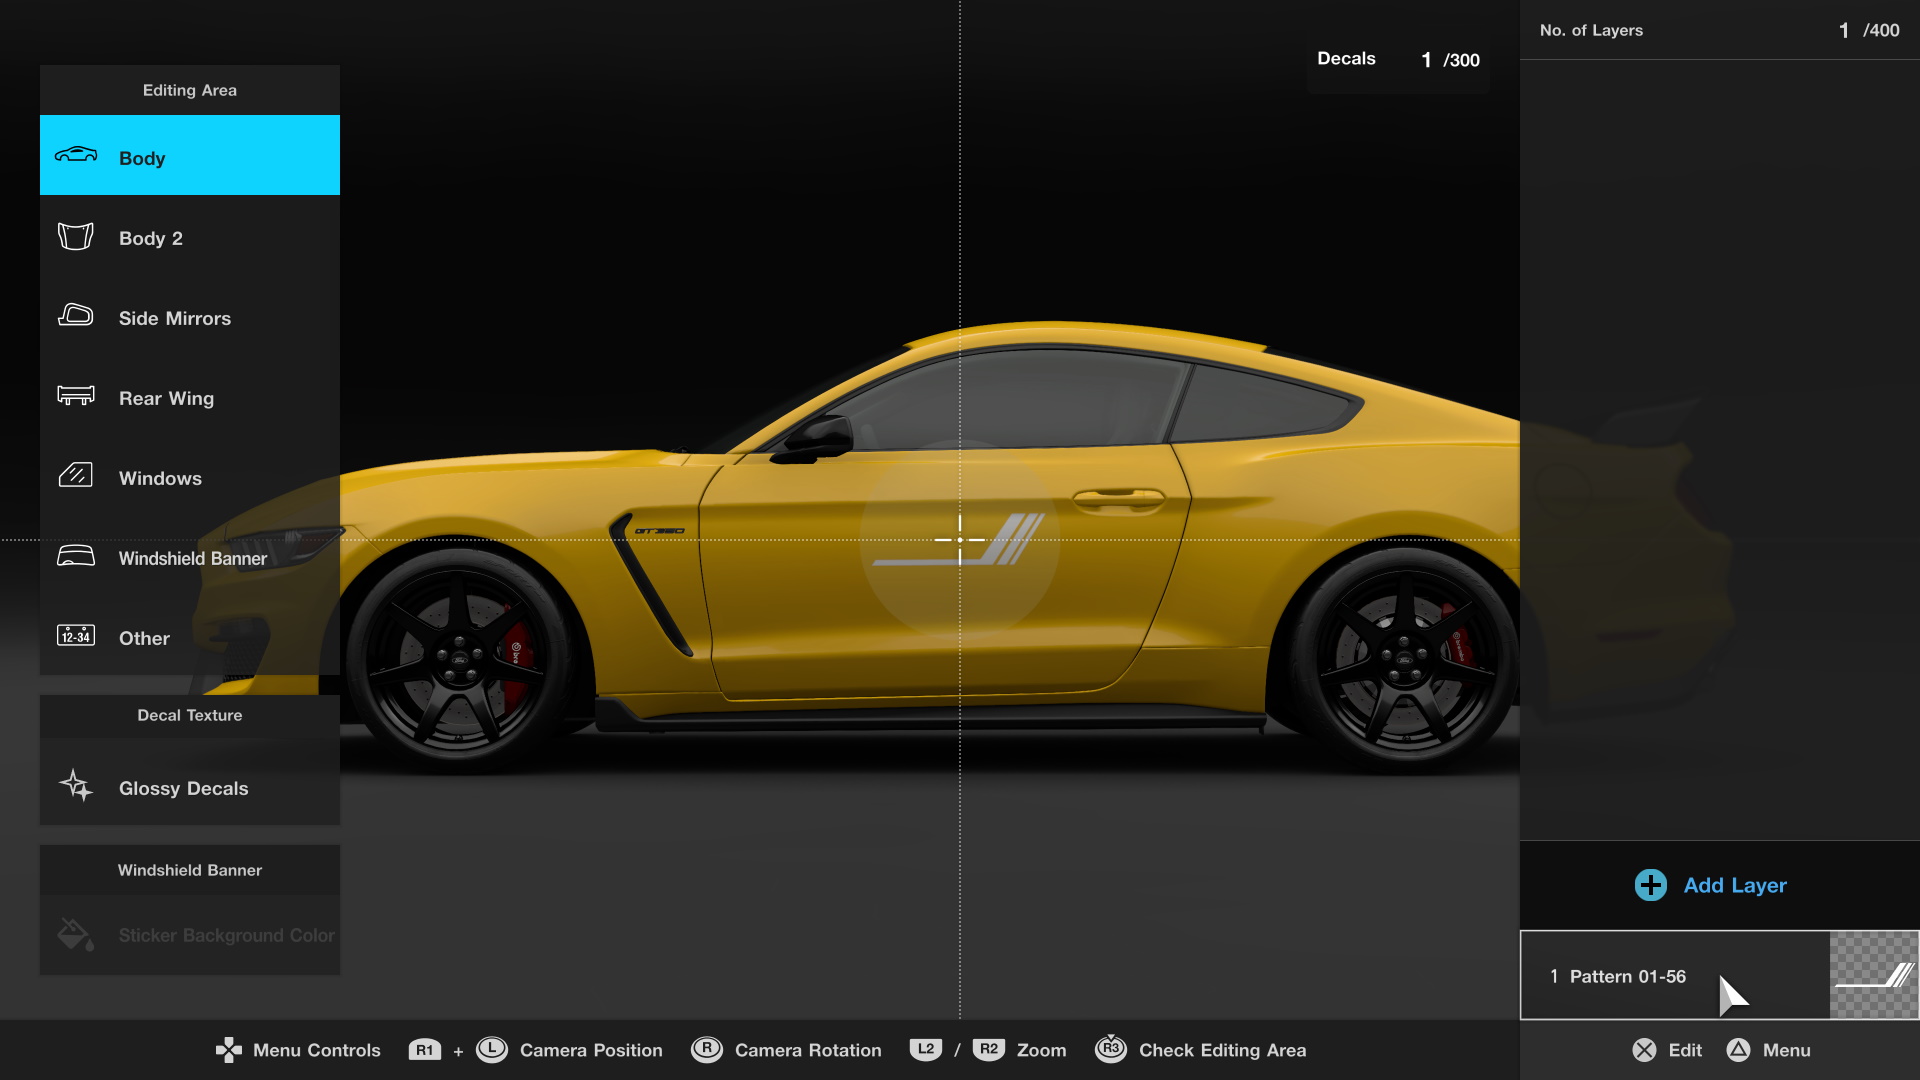The width and height of the screenshot is (1920, 1080).
Task: Open the Menu via triangle button
Action: pos(1768,1050)
